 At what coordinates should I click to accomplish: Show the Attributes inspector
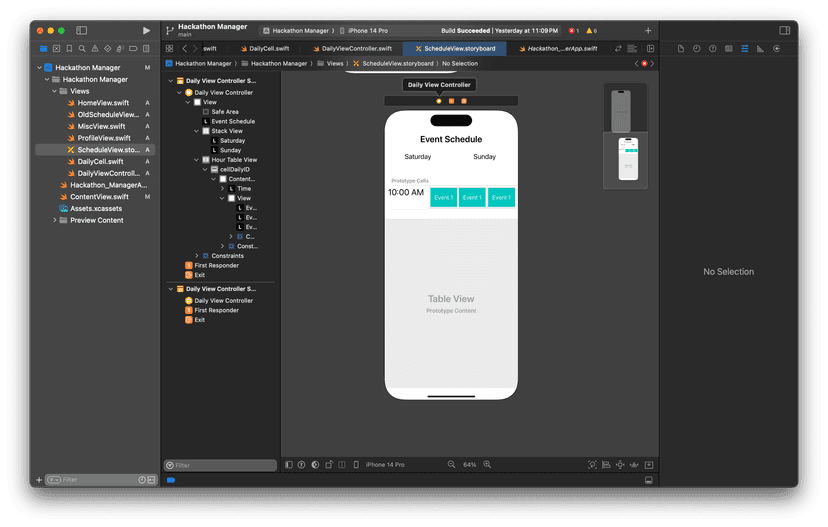click(743, 48)
